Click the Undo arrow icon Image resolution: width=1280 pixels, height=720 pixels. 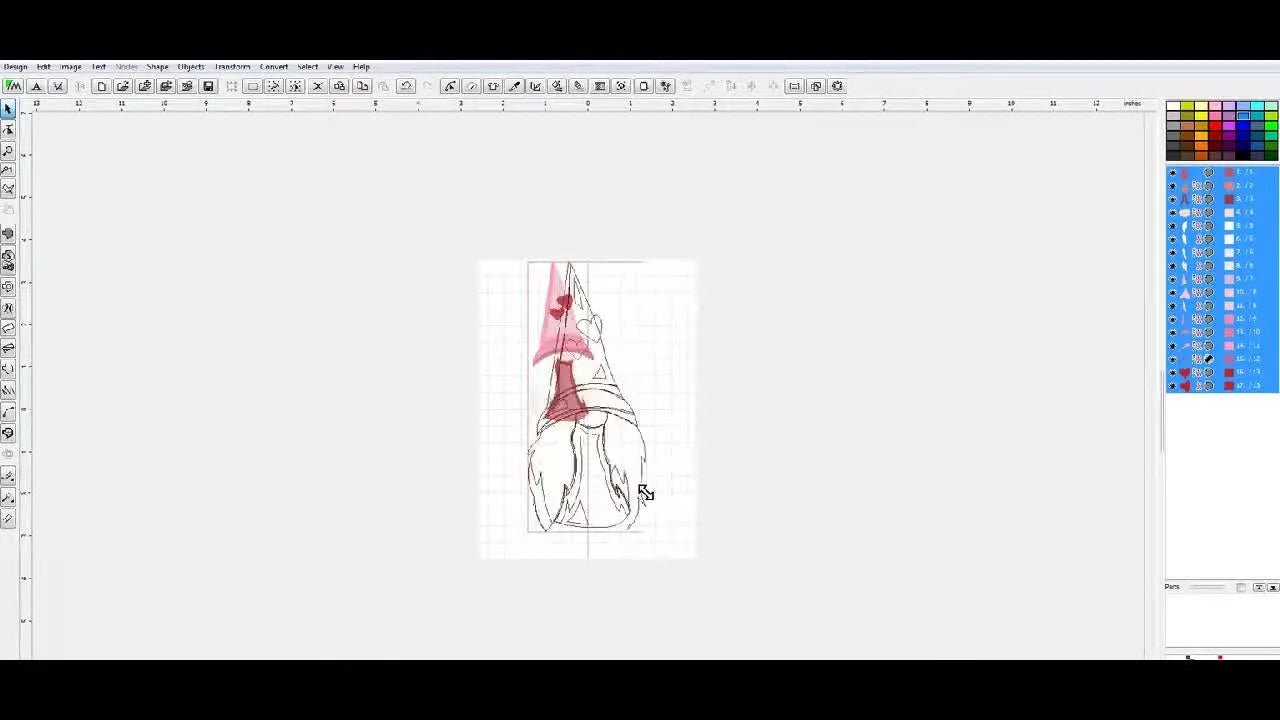click(x=406, y=86)
